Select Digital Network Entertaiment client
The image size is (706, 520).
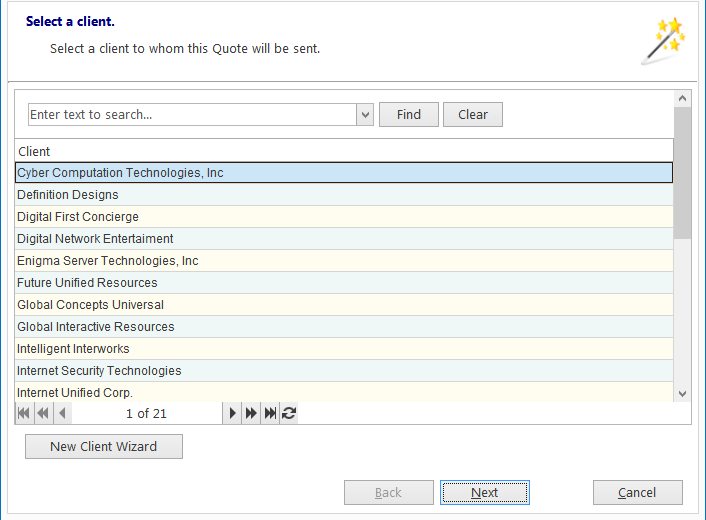coord(344,239)
